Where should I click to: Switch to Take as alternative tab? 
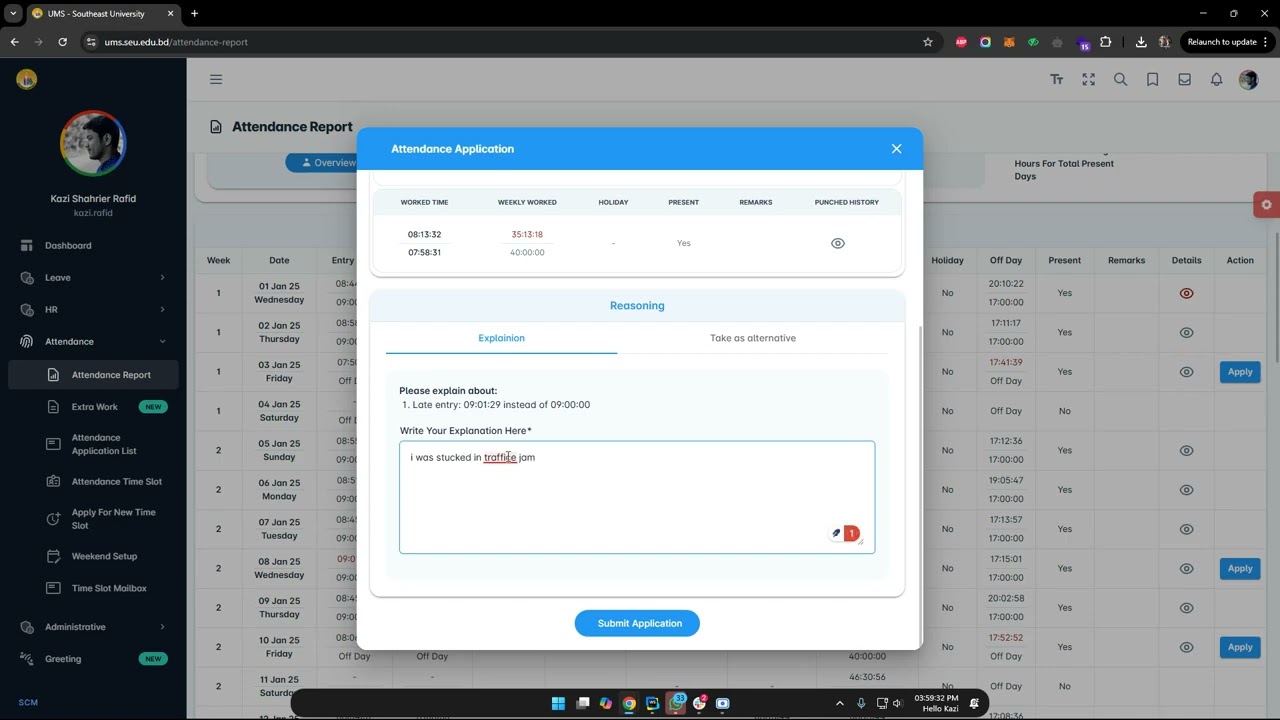coord(753,338)
